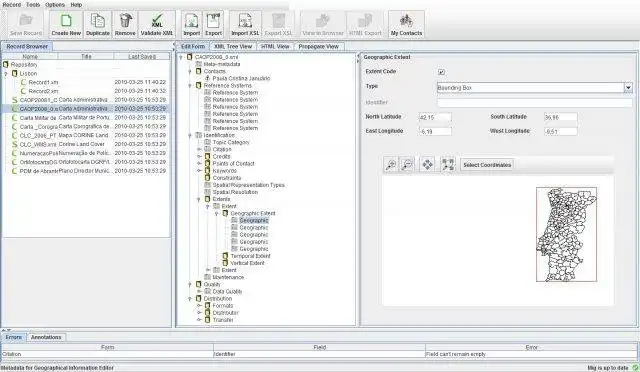Sort records by the Name column
640x372 pixels.
click(30, 56)
